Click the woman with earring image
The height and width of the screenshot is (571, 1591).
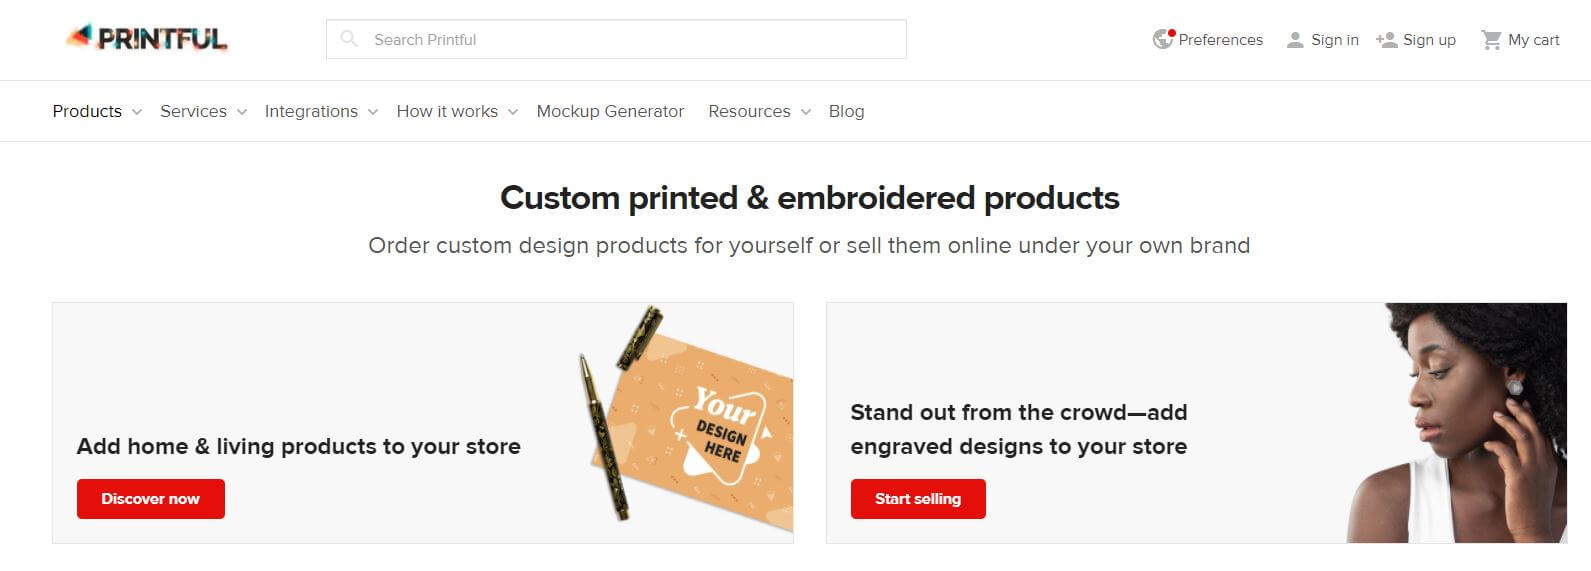pyautogui.click(x=1457, y=423)
